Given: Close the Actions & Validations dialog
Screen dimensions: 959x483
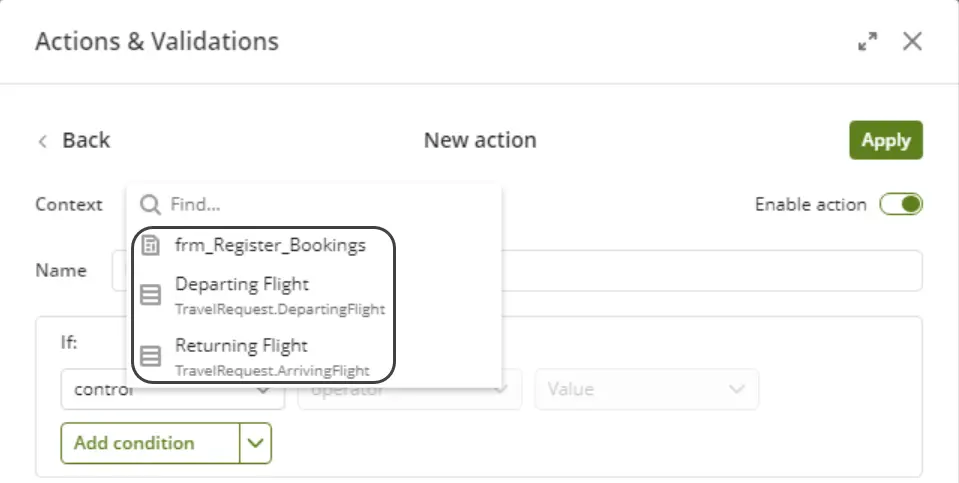Looking at the screenshot, I should click(912, 42).
